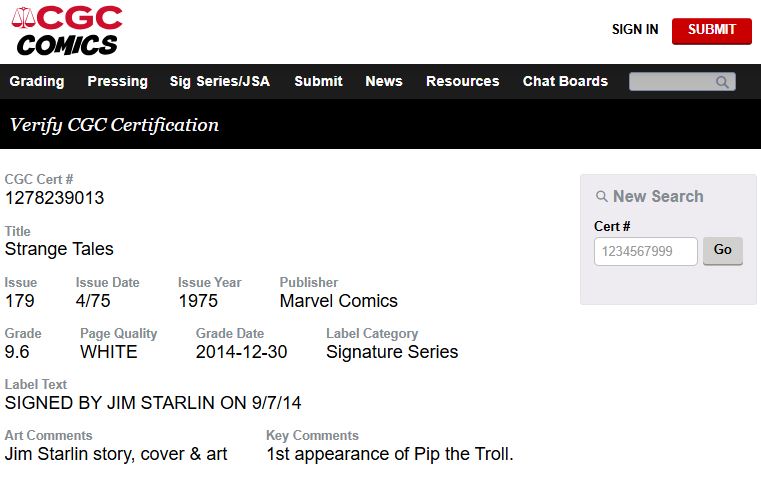Screen dimensions: 761x478
Task: Click inside the navigation search box
Action: tap(671, 82)
